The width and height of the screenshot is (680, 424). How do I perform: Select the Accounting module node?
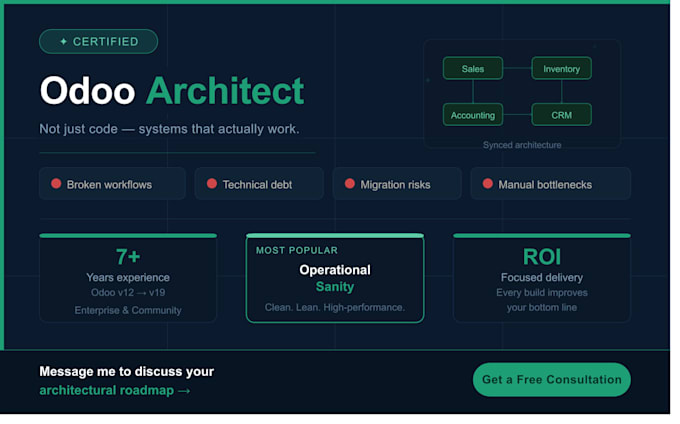click(x=473, y=115)
